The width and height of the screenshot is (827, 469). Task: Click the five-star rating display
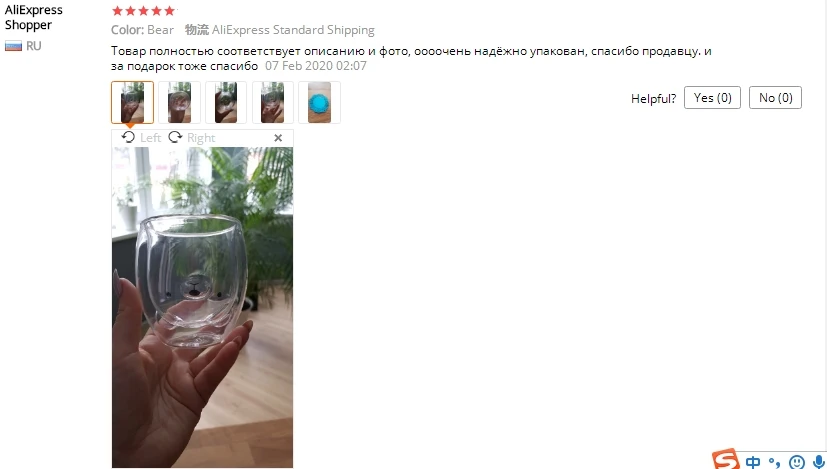(x=143, y=11)
